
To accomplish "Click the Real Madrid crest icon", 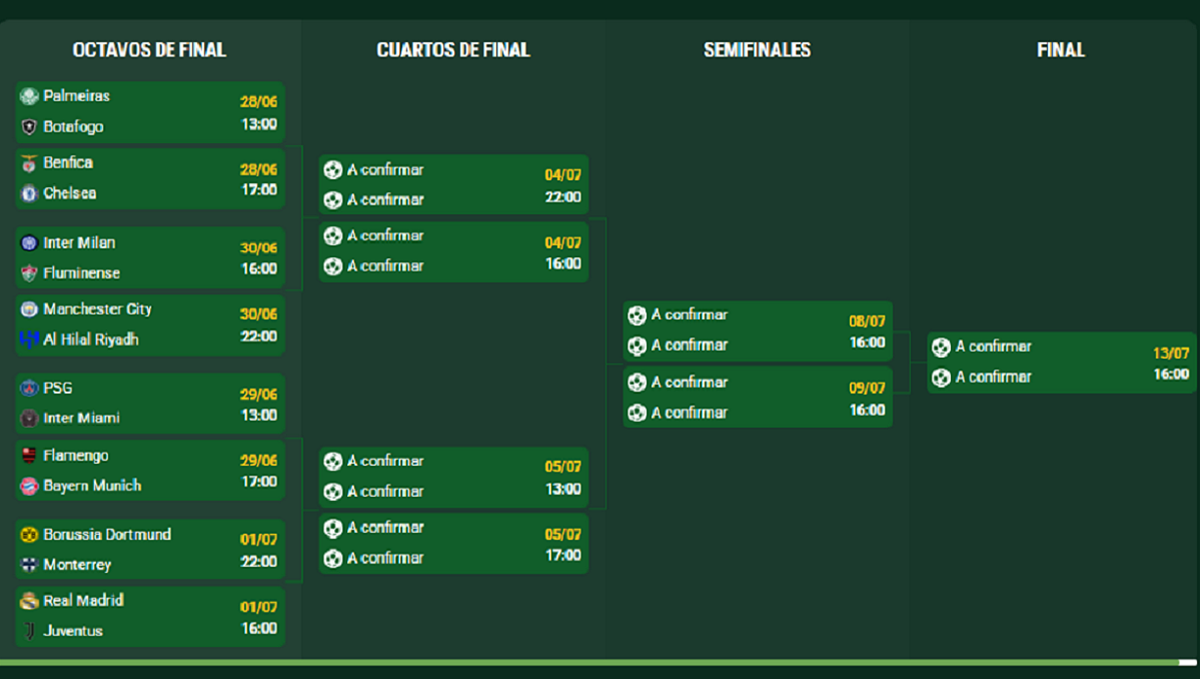I will (x=29, y=601).
